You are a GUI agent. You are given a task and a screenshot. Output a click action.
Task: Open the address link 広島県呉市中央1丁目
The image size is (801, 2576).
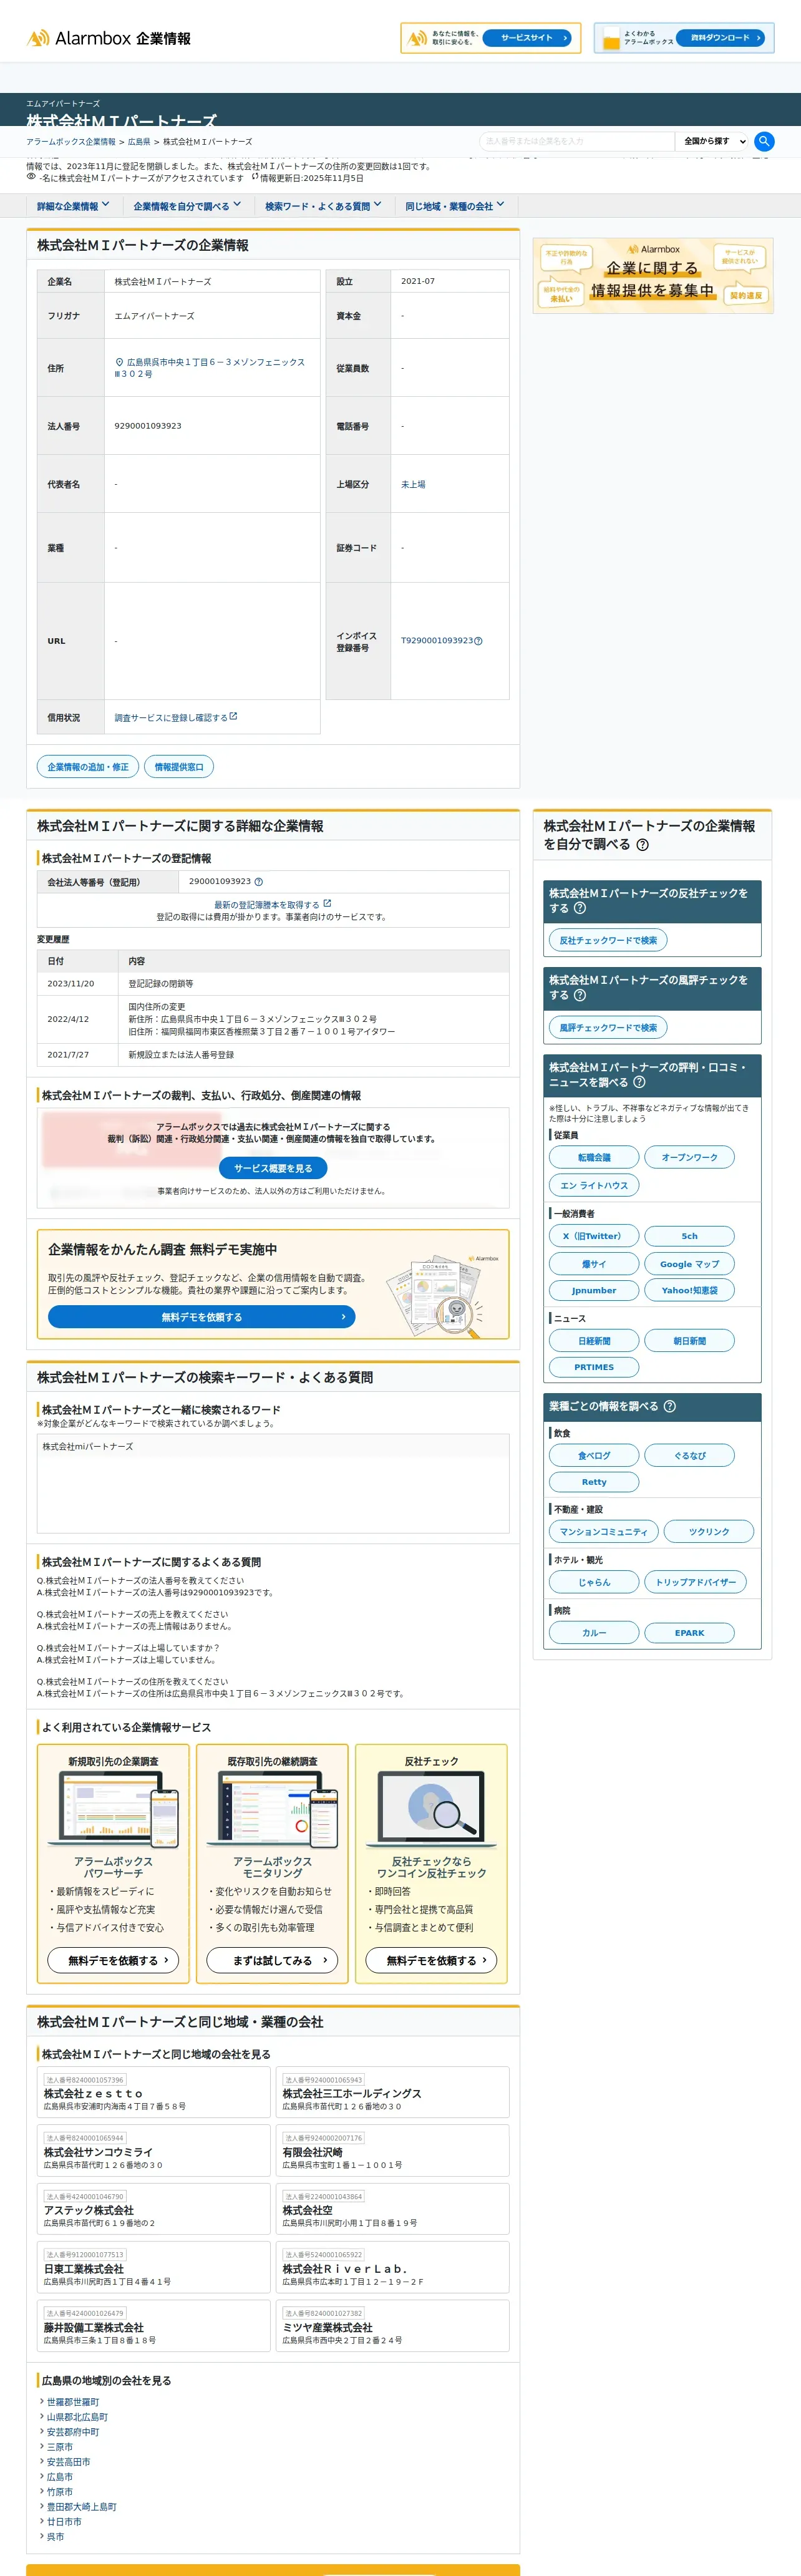(210, 368)
